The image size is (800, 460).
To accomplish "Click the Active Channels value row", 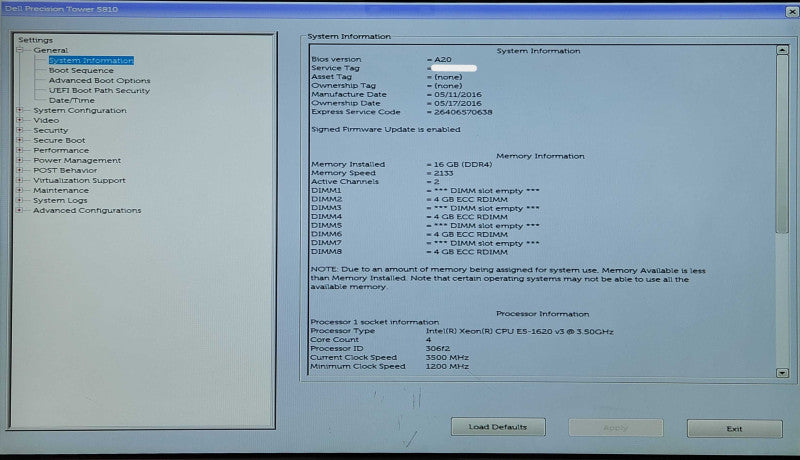I will (x=375, y=182).
